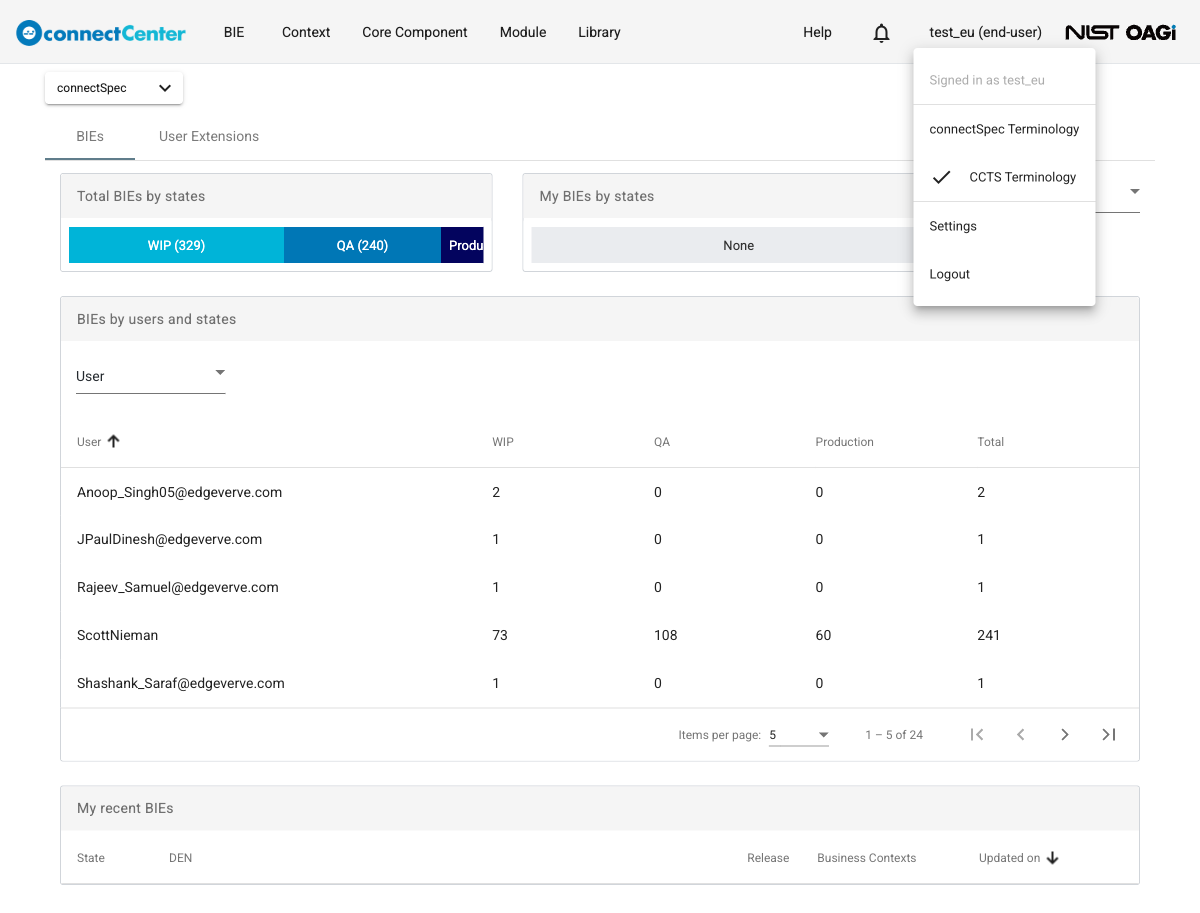Click the Release column header
1200x913 pixels.
(x=768, y=858)
